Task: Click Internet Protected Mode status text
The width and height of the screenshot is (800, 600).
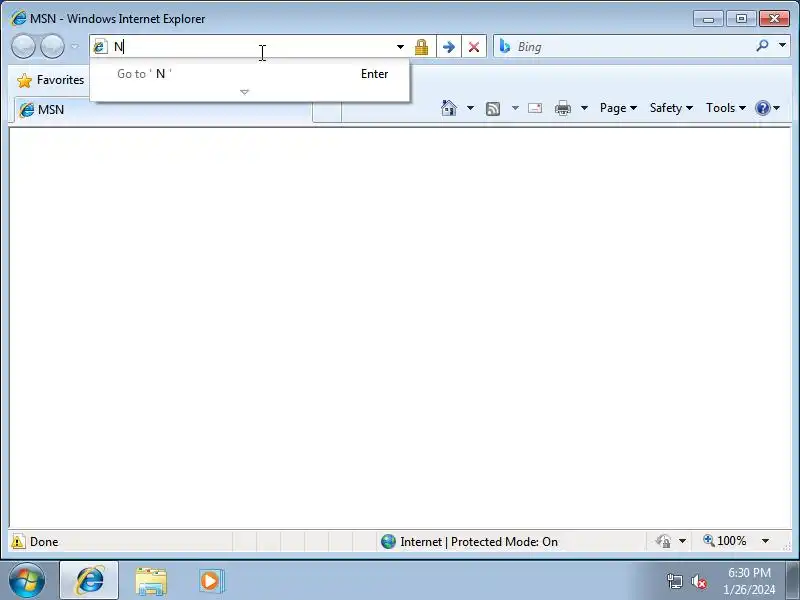Action: (479, 542)
